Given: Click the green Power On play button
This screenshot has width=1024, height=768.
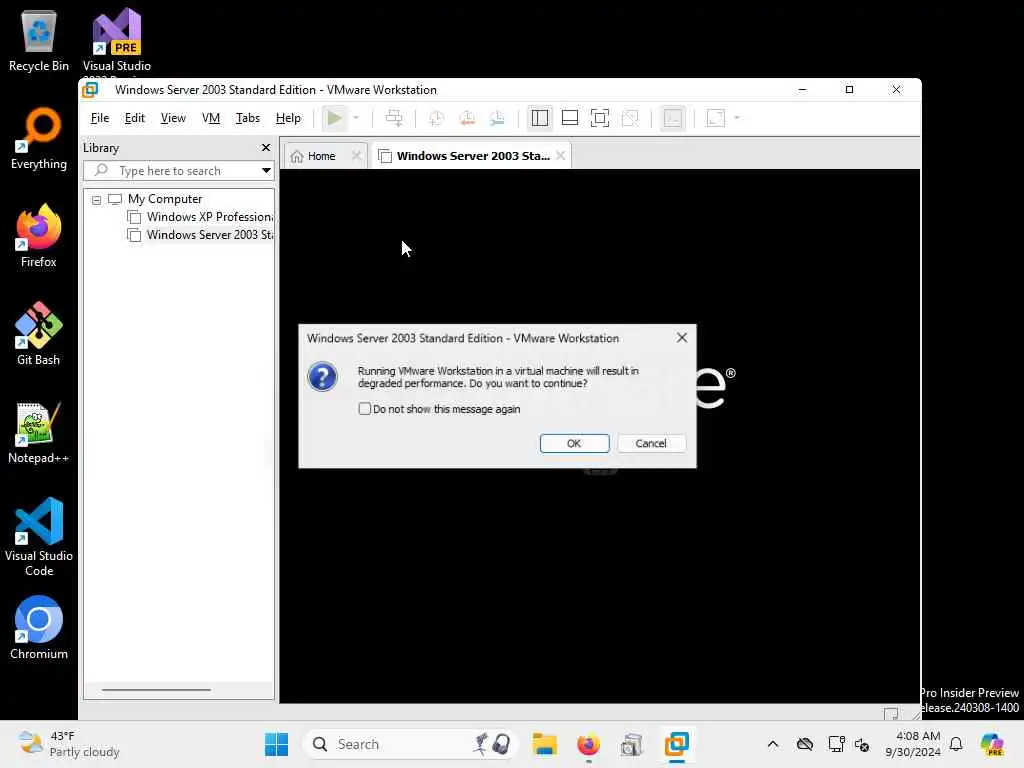Looking at the screenshot, I should click(x=334, y=118).
